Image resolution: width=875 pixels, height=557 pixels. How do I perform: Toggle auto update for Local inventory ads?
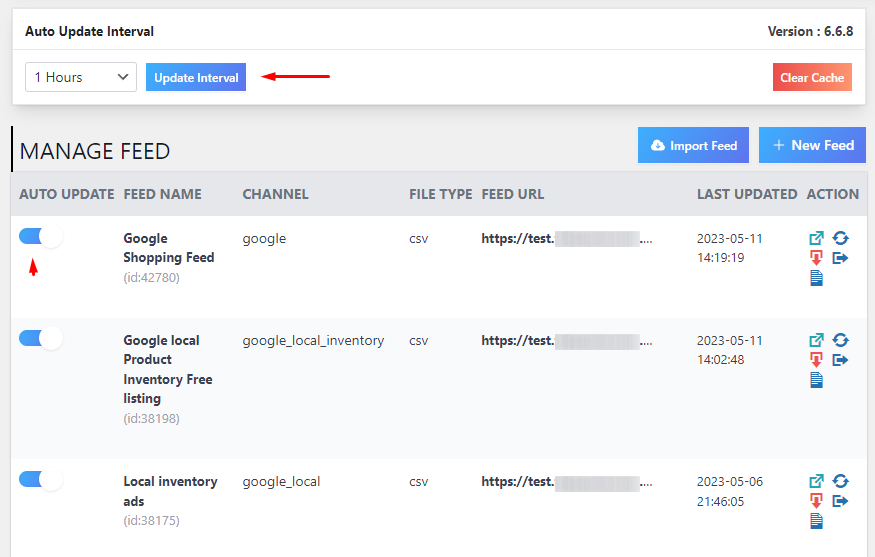[x=41, y=479]
